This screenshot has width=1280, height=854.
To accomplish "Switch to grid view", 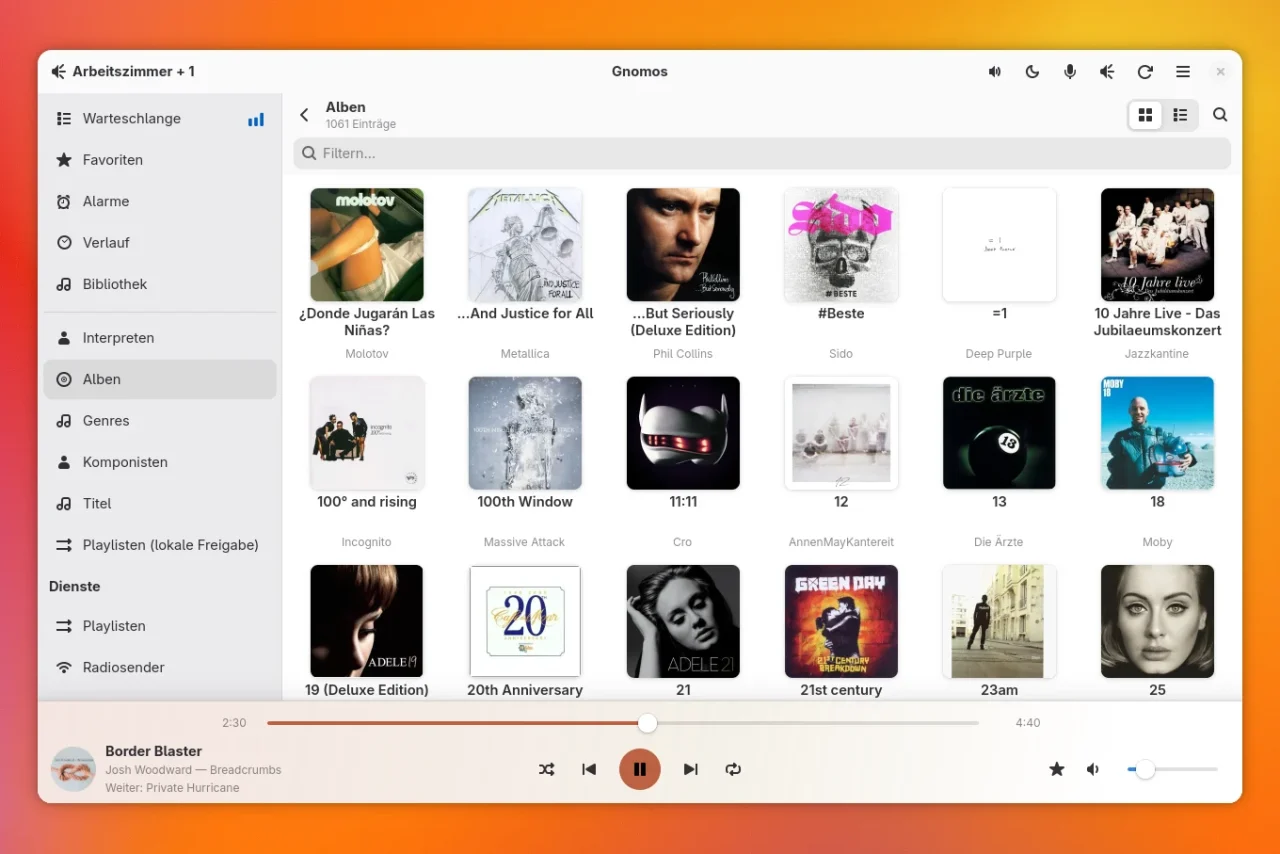I will (1146, 115).
